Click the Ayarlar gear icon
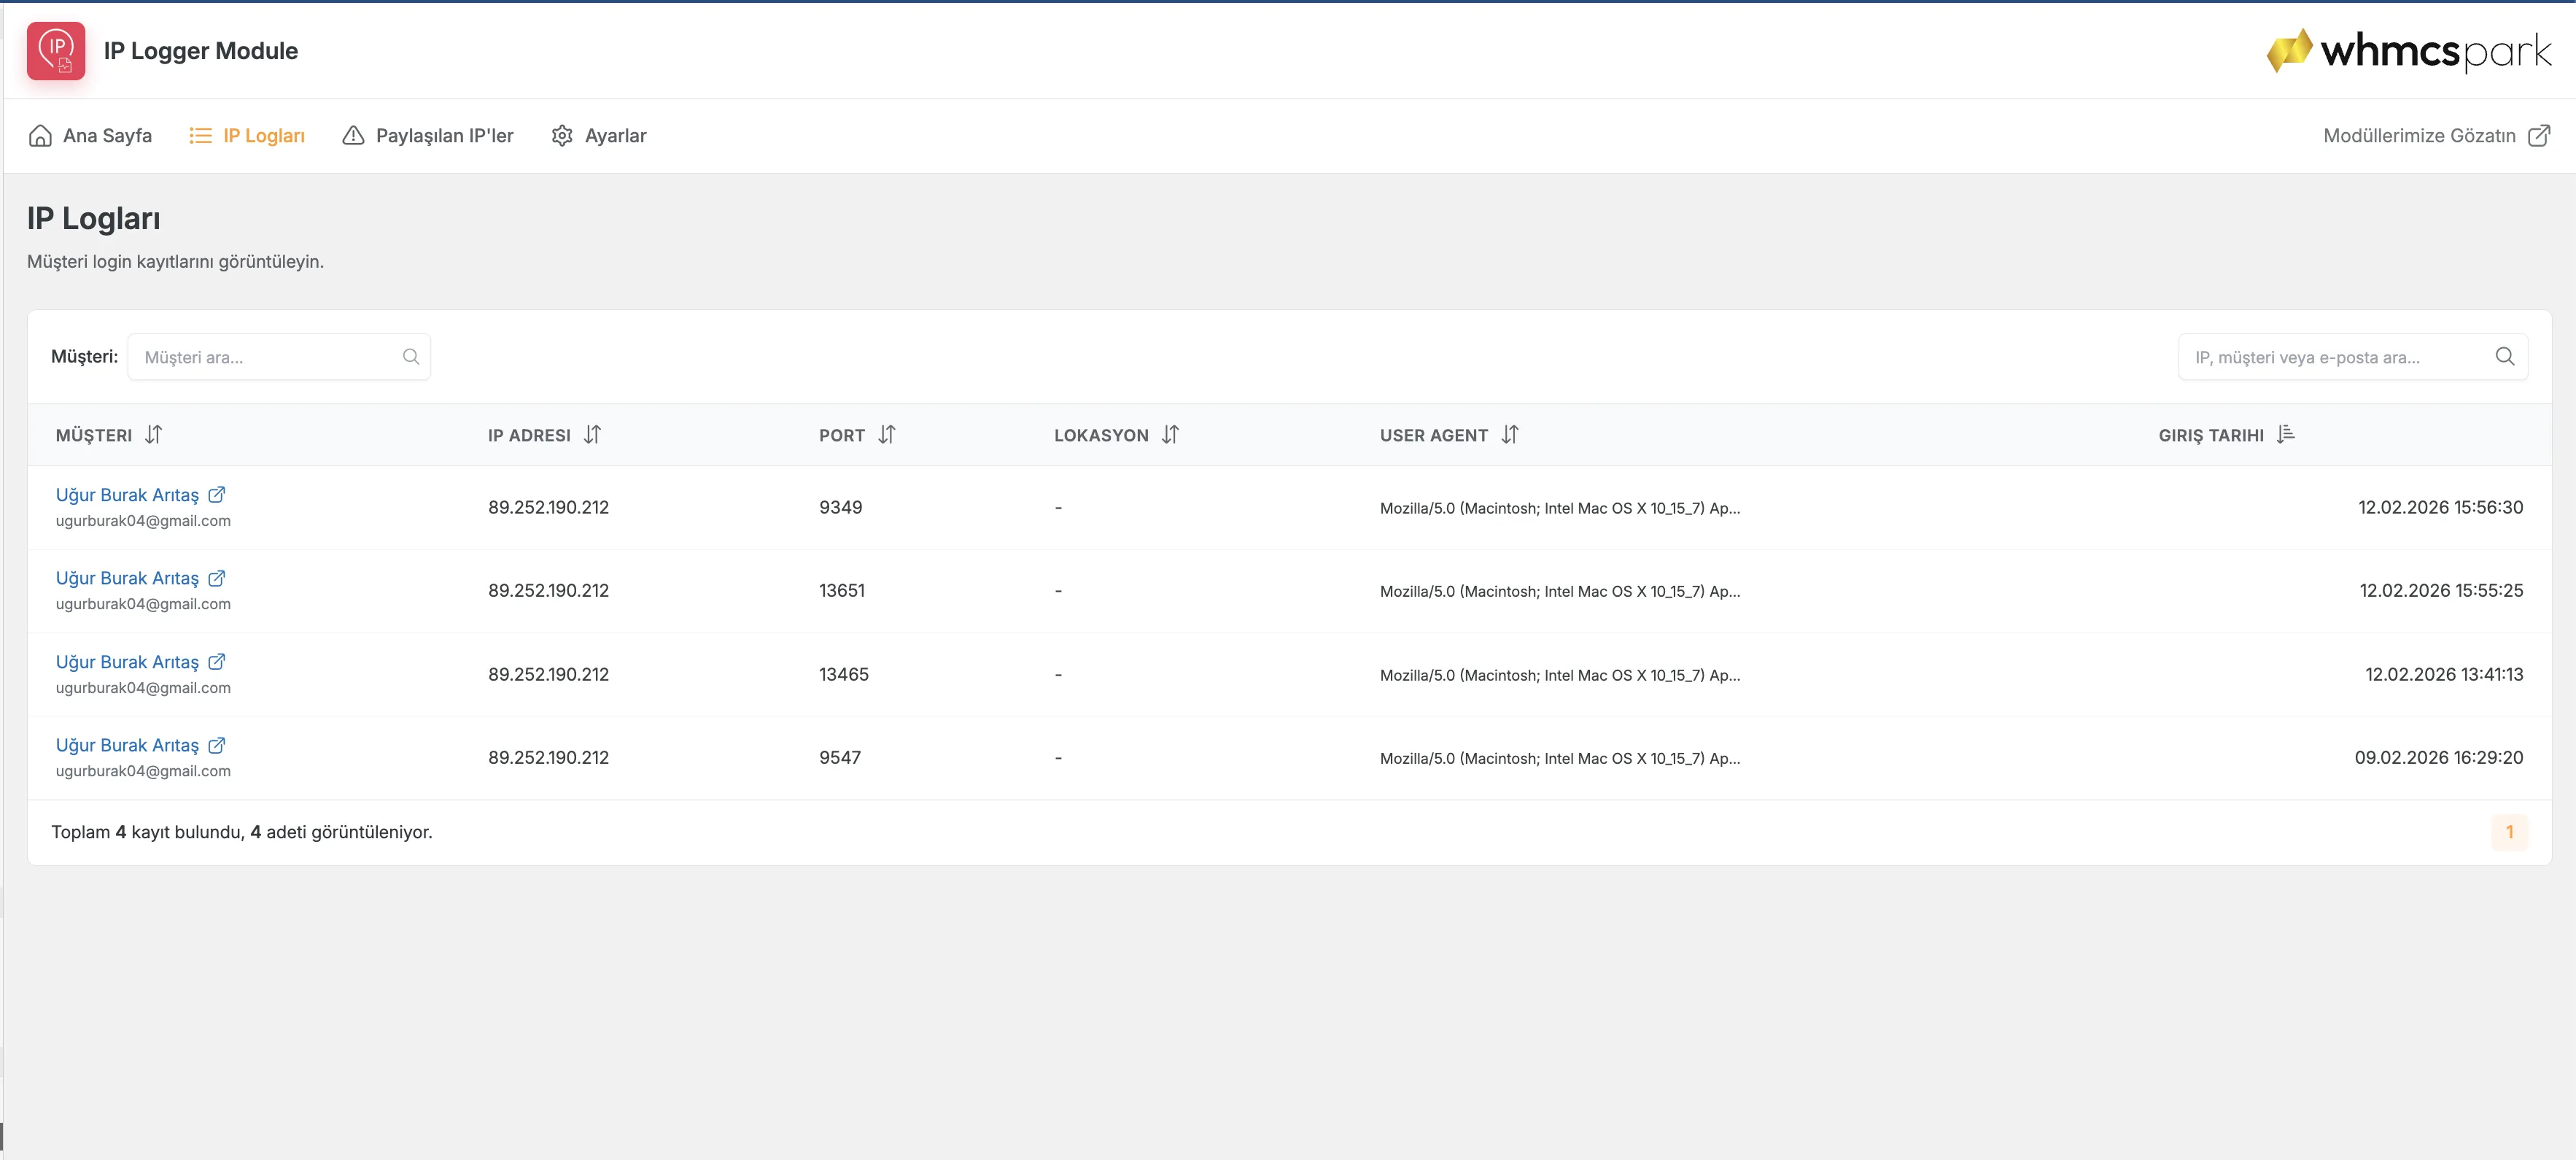Image resolution: width=2576 pixels, height=1160 pixels. [x=562, y=136]
